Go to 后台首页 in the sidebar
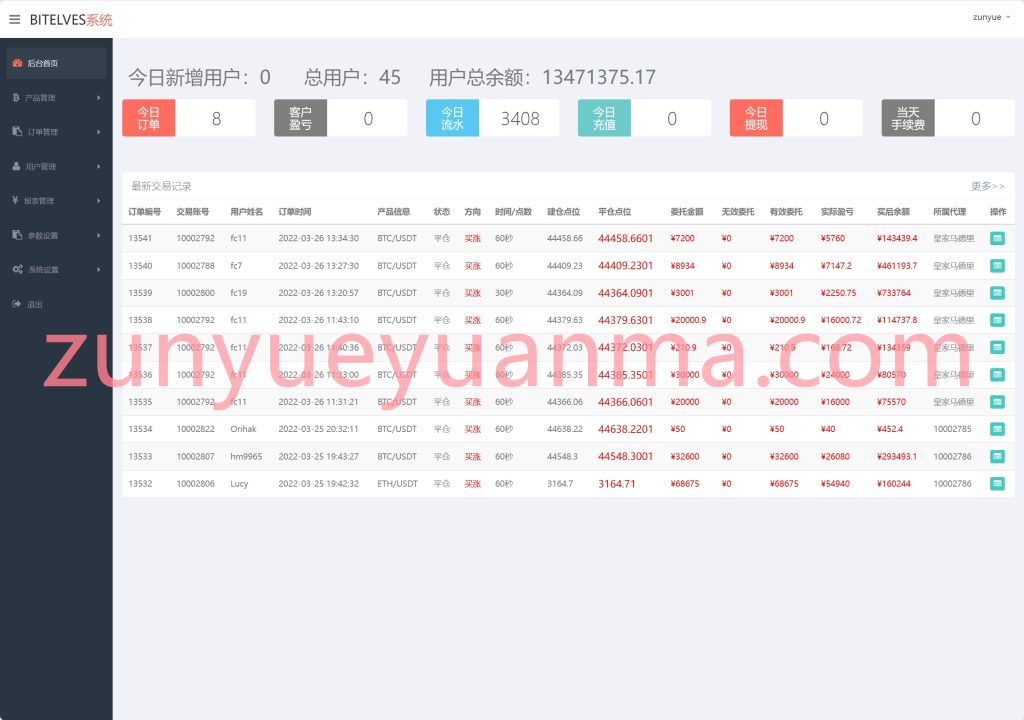 (x=56, y=63)
